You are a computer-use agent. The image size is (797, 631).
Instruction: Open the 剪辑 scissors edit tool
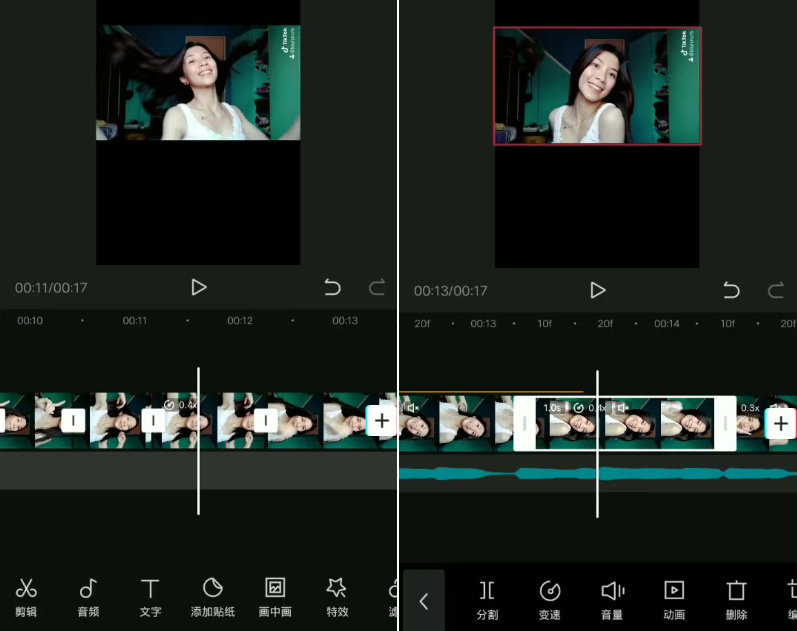click(26, 596)
